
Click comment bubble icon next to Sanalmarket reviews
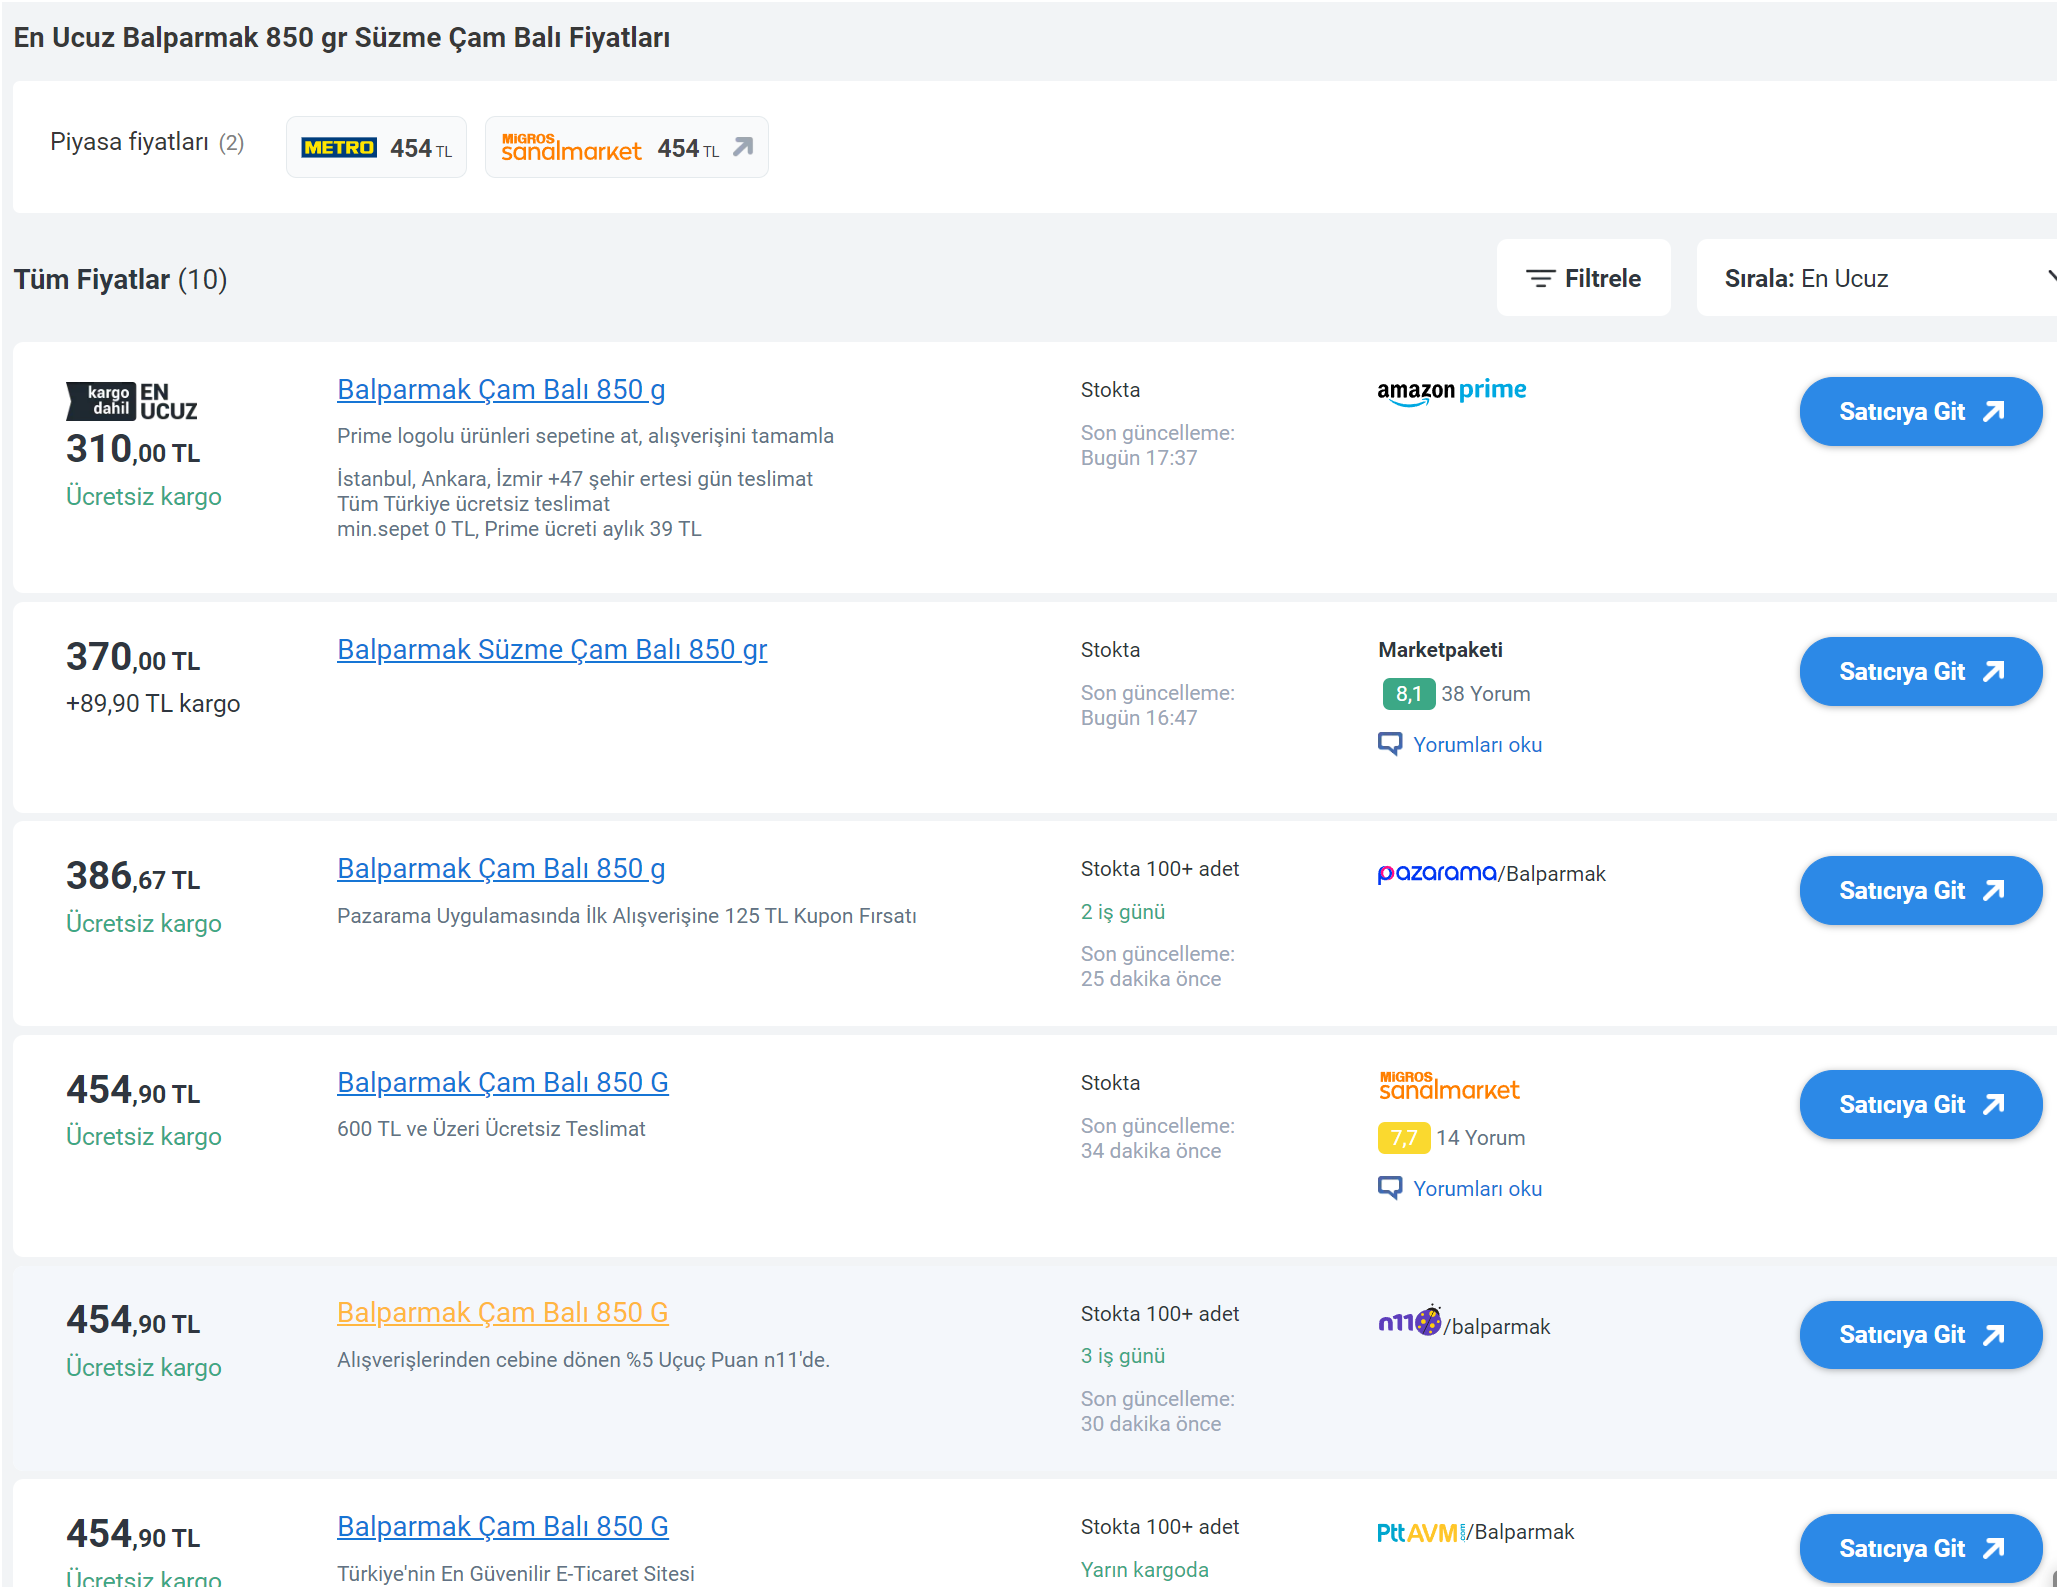click(x=1390, y=1188)
